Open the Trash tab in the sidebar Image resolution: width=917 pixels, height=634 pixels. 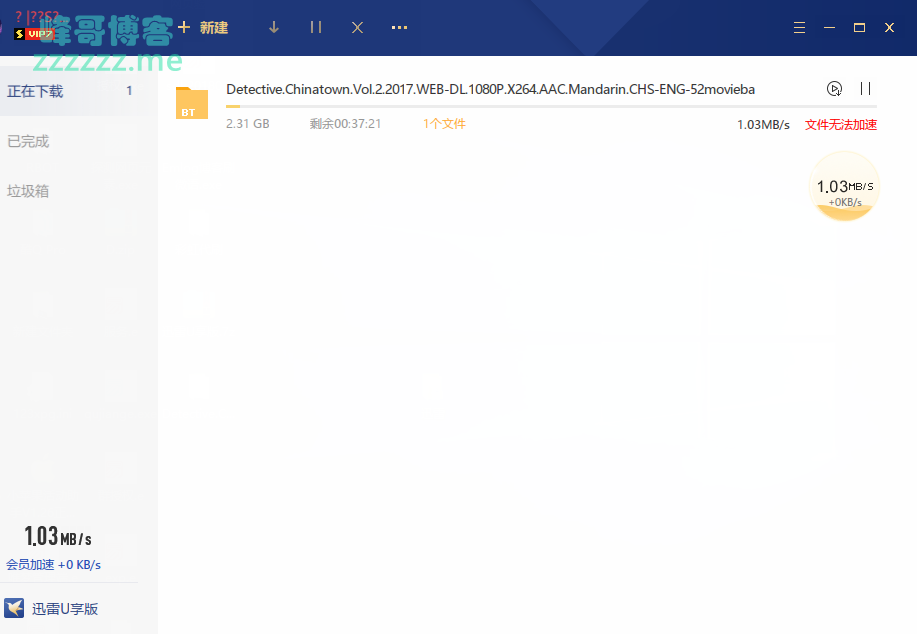tap(29, 191)
